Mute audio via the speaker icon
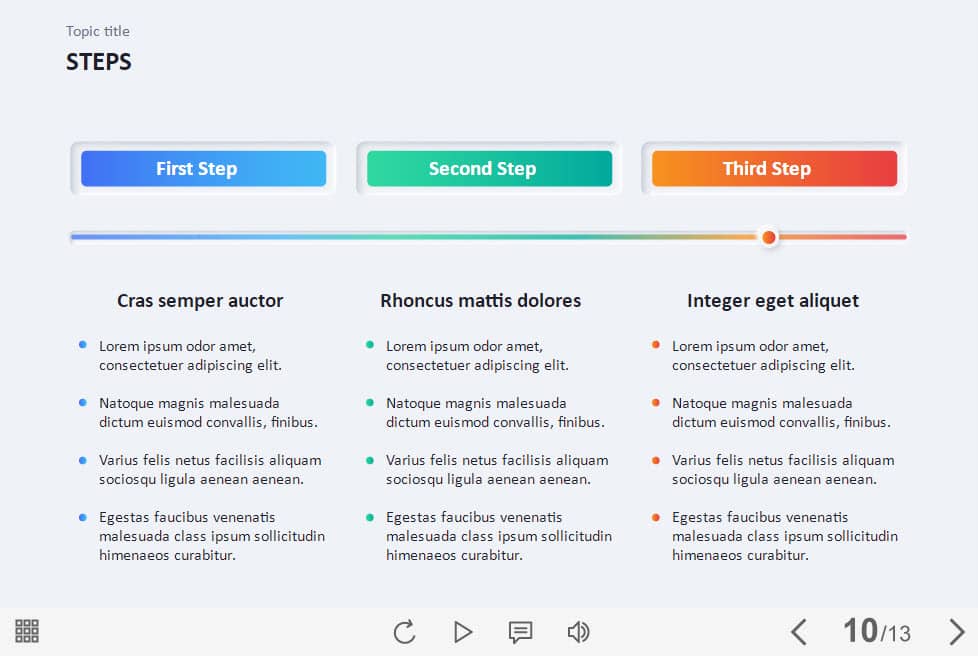Viewport: 978px width, 656px height. coord(578,631)
